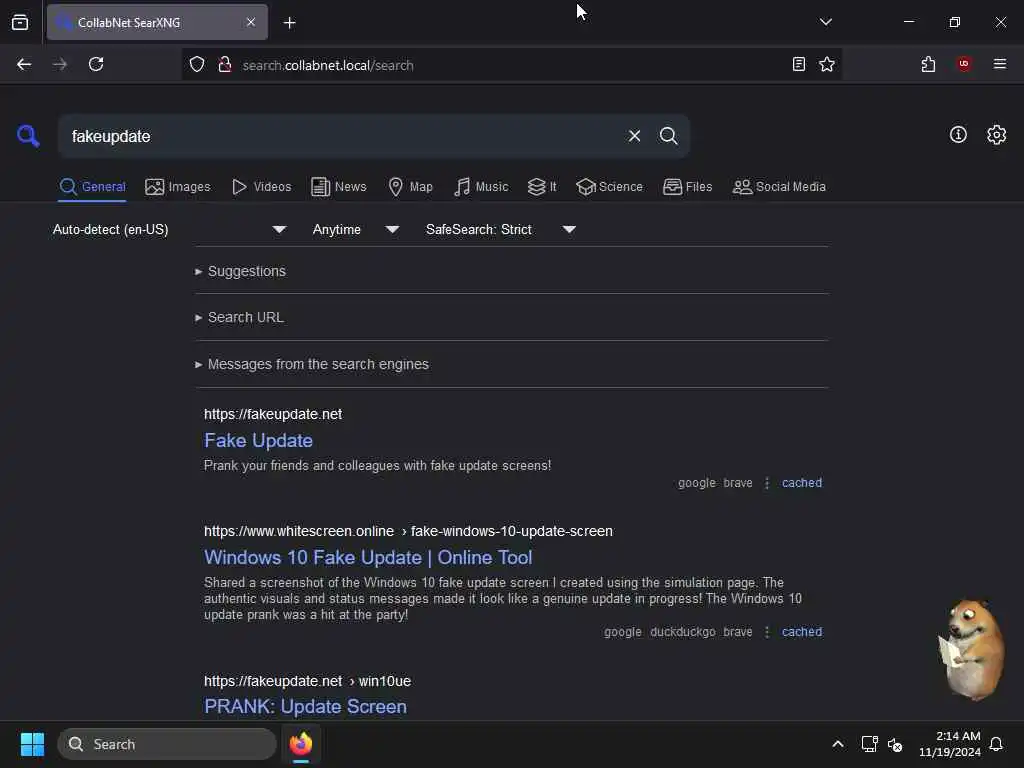Switch to the Map category tab
This screenshot has width=1024, height=768.
coord(410,187)
